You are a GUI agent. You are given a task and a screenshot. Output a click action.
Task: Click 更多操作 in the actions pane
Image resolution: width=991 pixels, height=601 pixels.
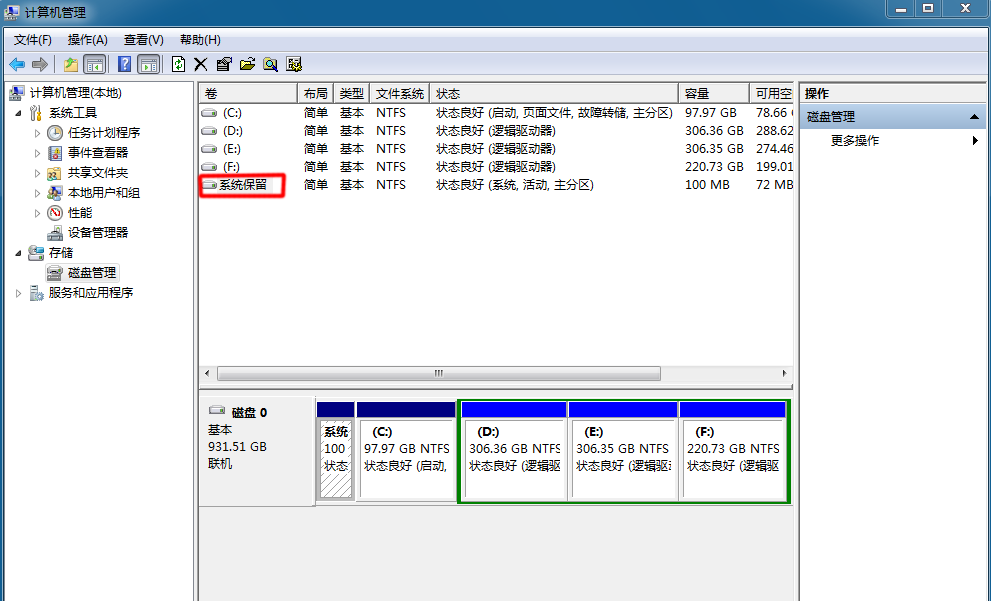pos(855,141)
